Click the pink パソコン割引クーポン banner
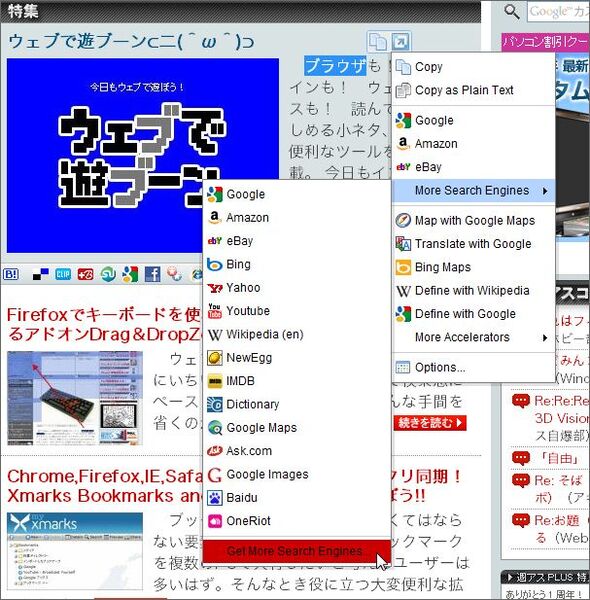The image size is (590, 600). click(x=546, y=42)
